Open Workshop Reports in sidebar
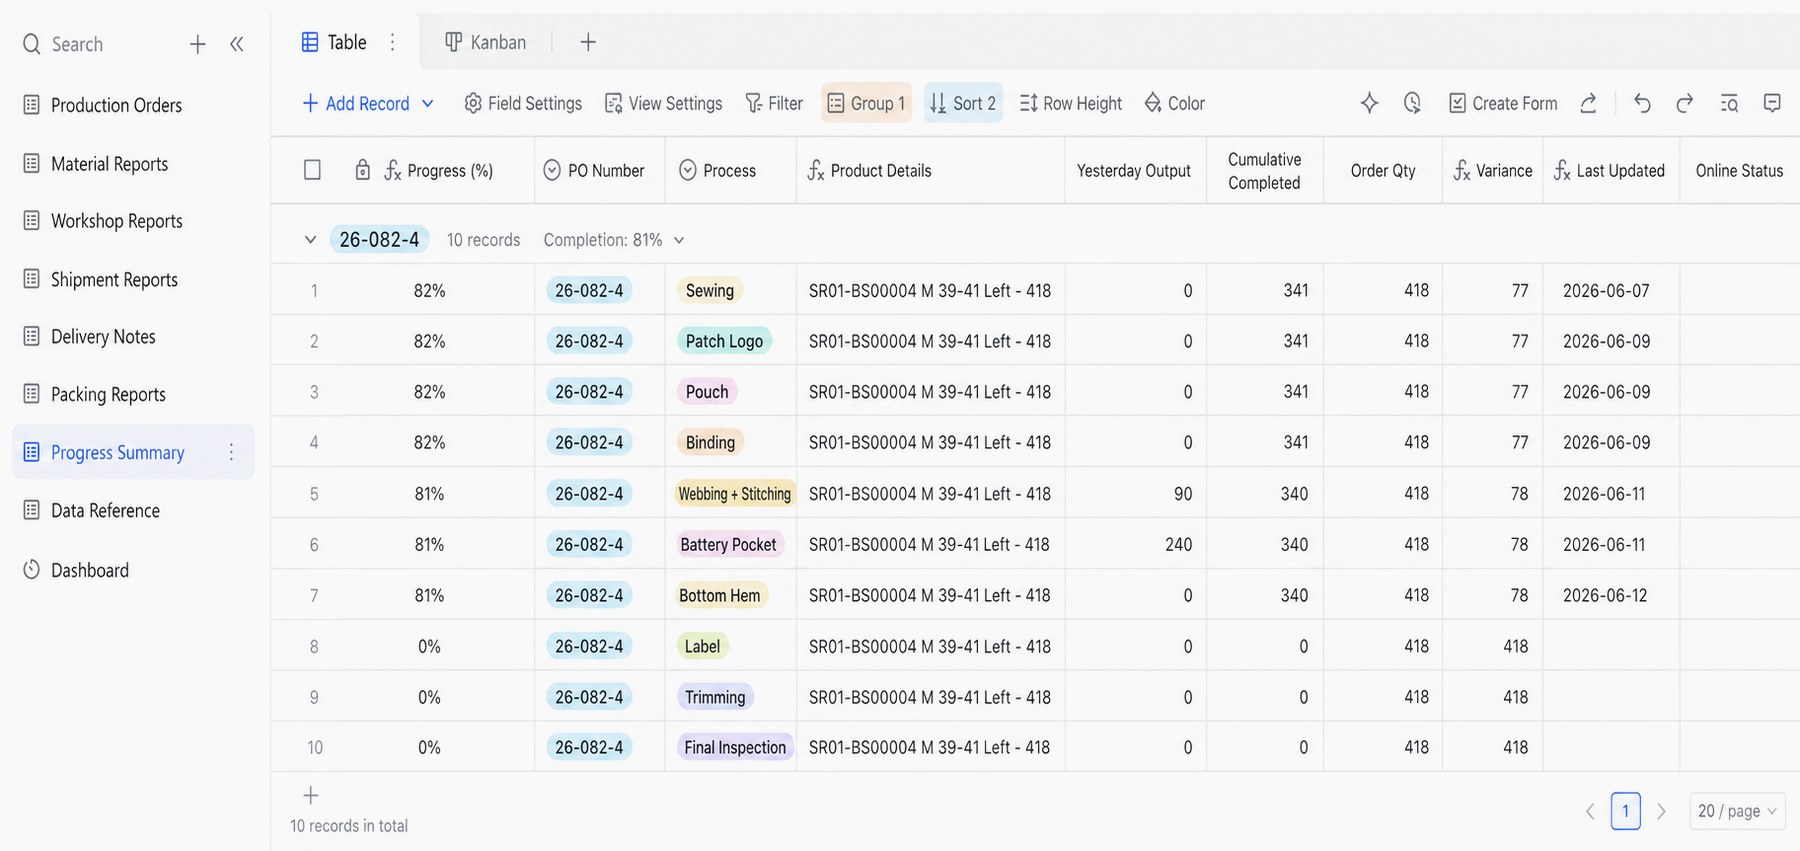Viewport: 1800px width, 851px height. tap(116, 221)
